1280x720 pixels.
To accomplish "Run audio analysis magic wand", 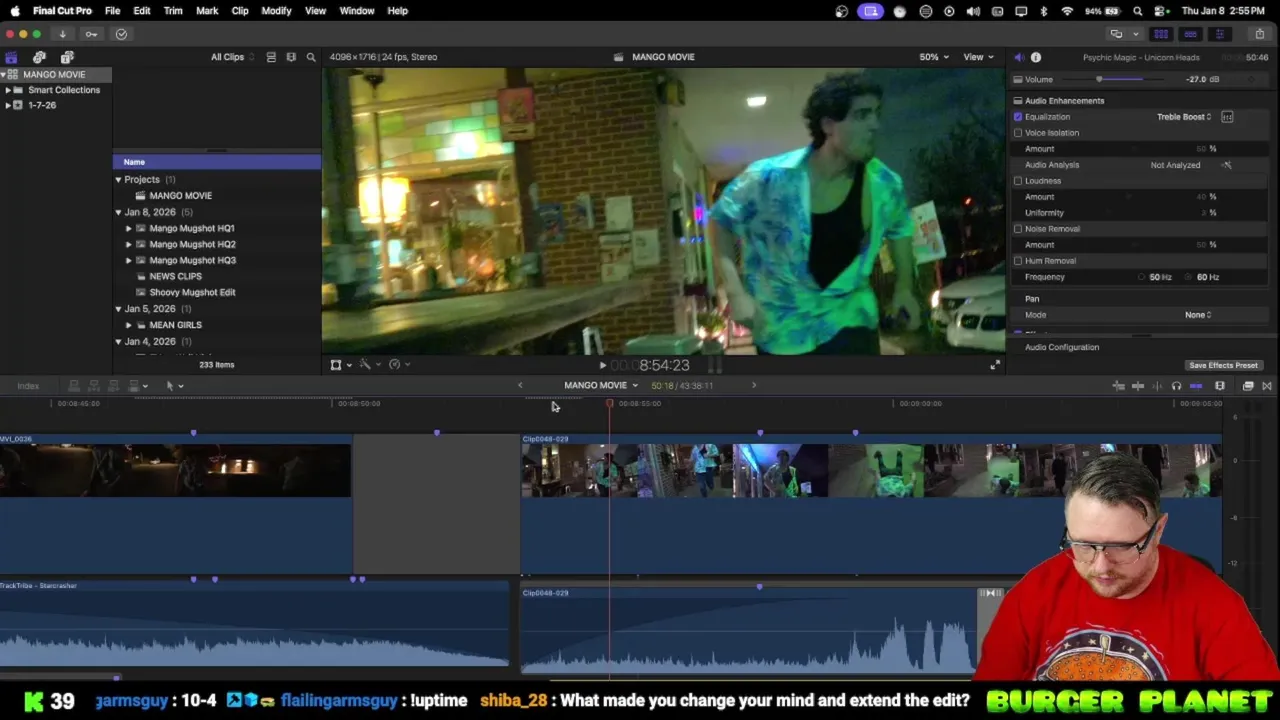I will tap(1227, 165).
